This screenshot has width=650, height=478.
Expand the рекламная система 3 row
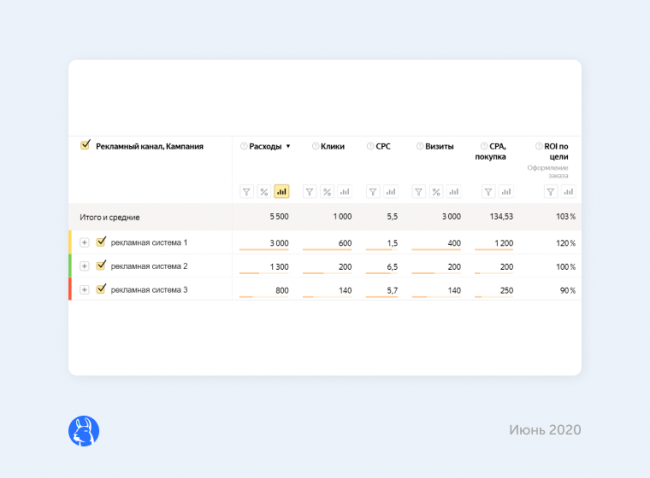[x=84, y=290]
